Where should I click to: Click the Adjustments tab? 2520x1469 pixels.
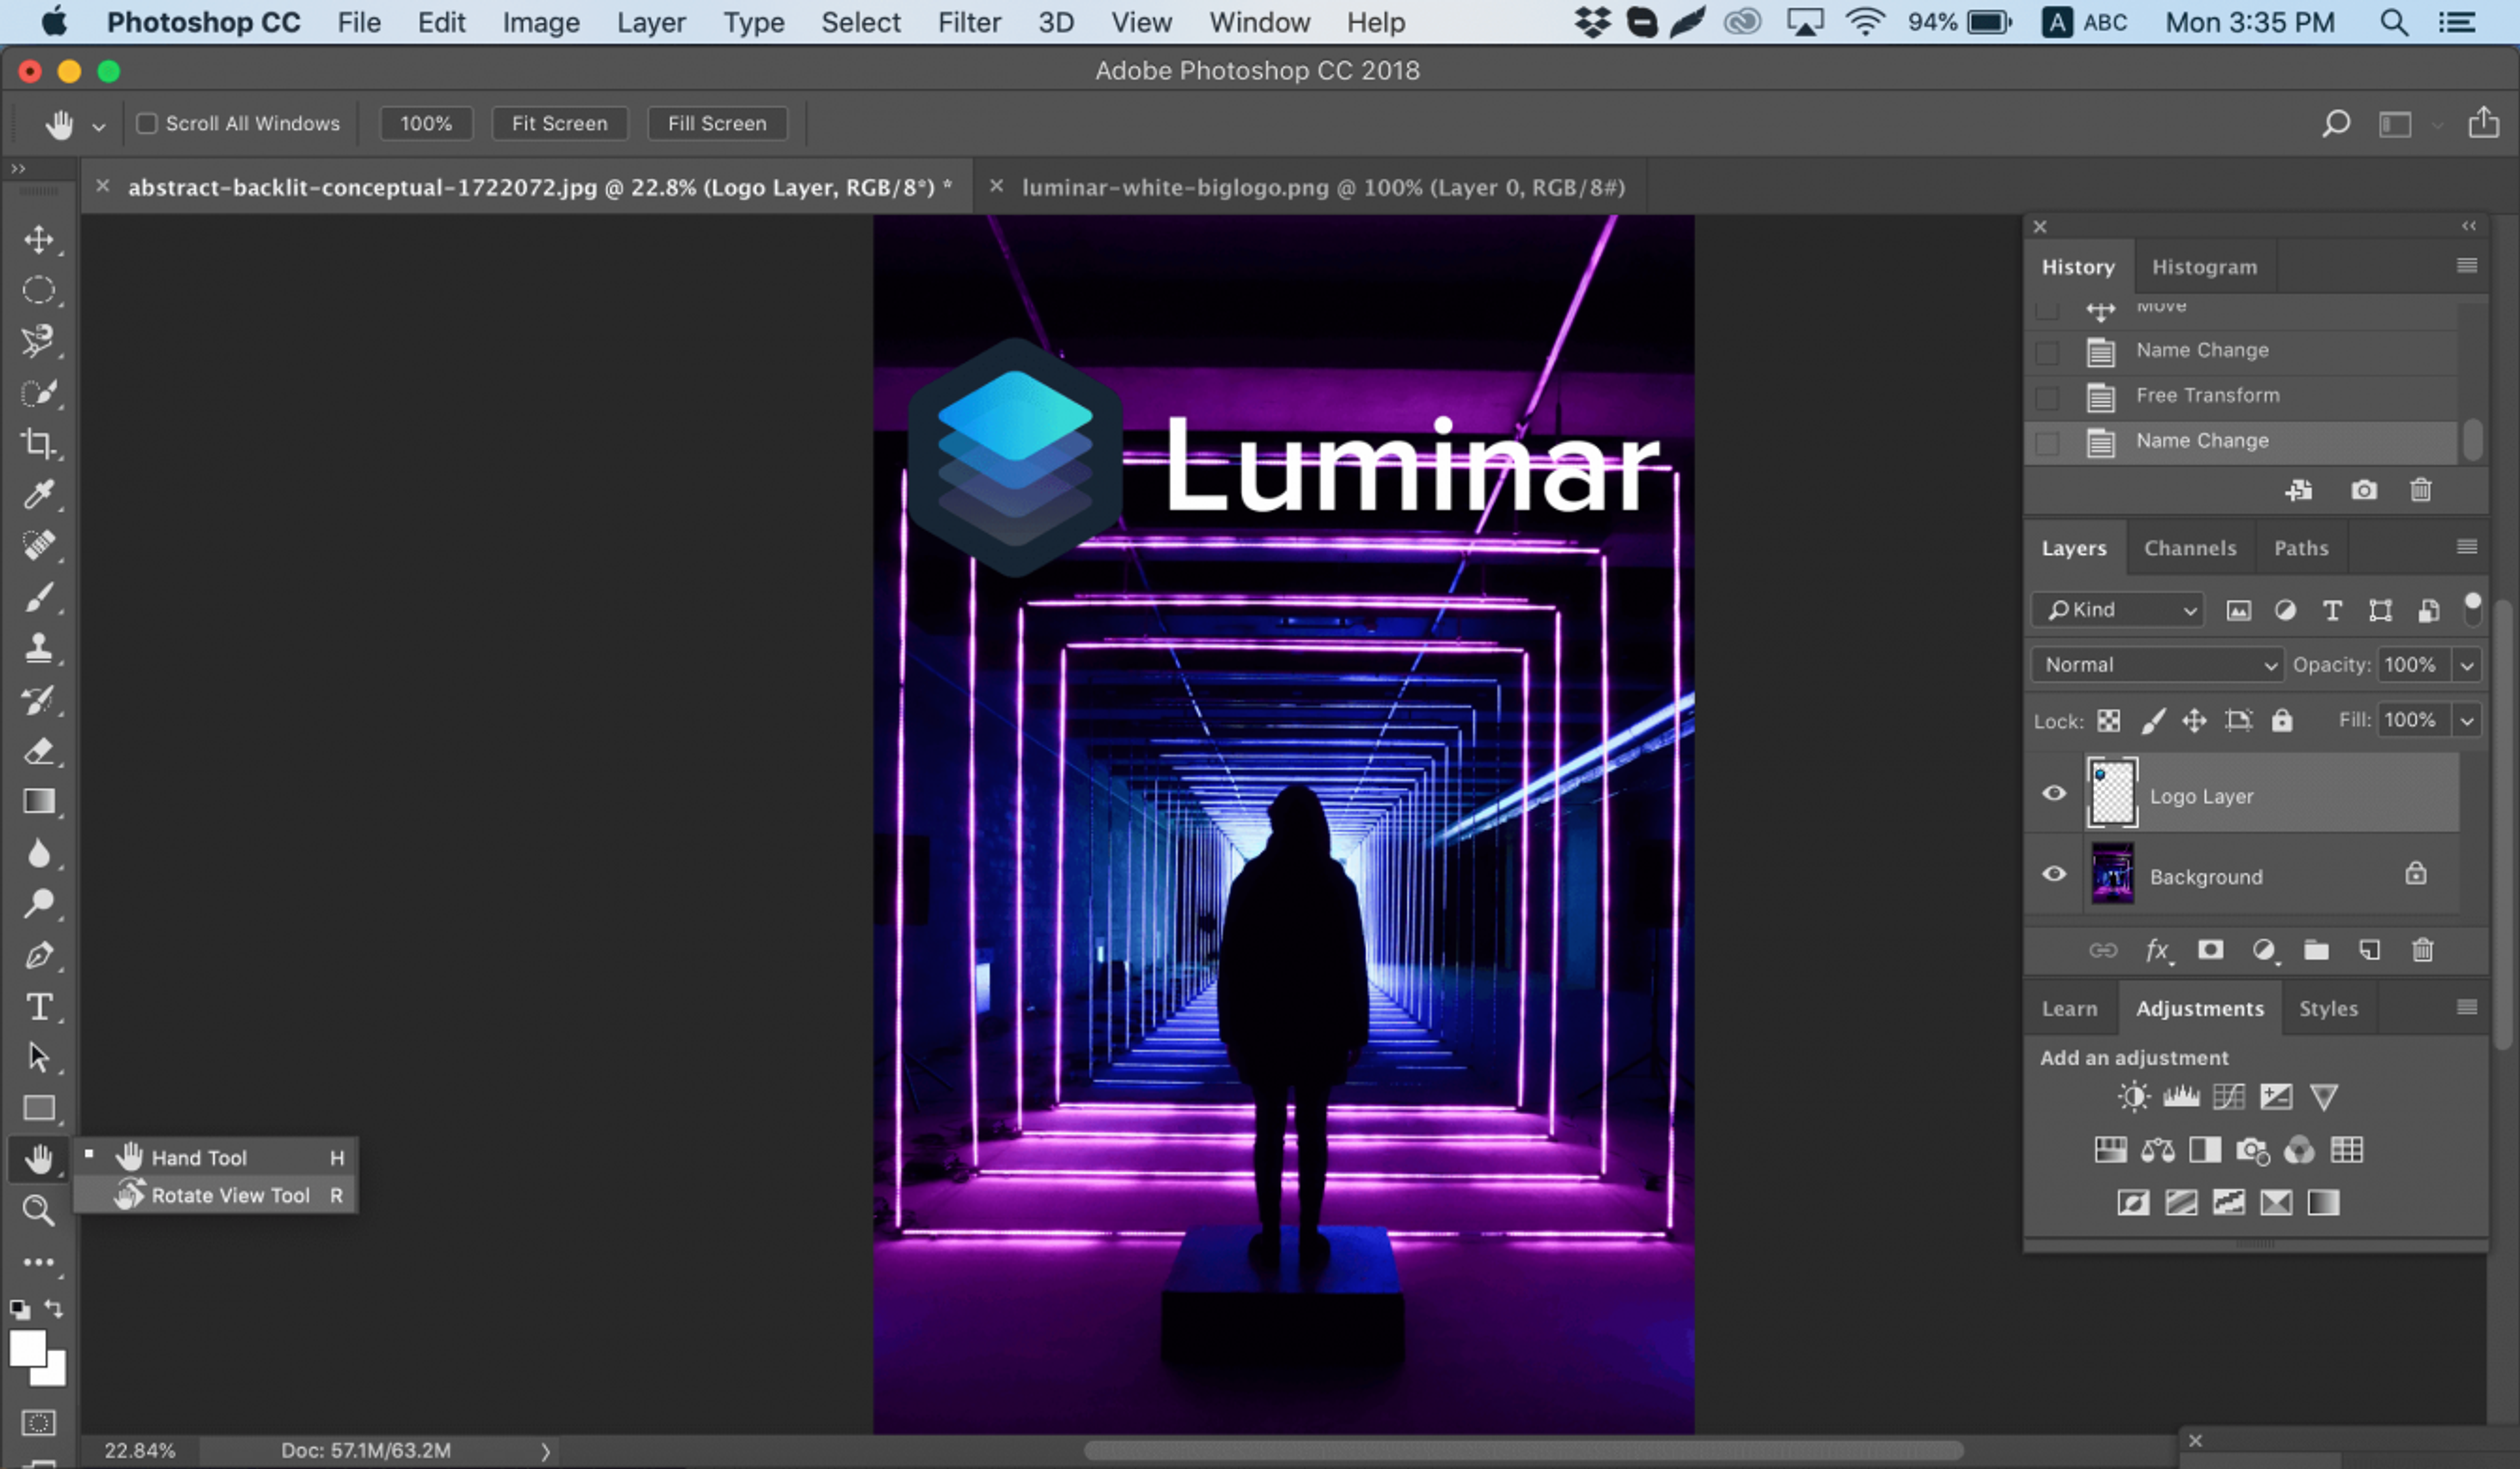point(2200,1007)
